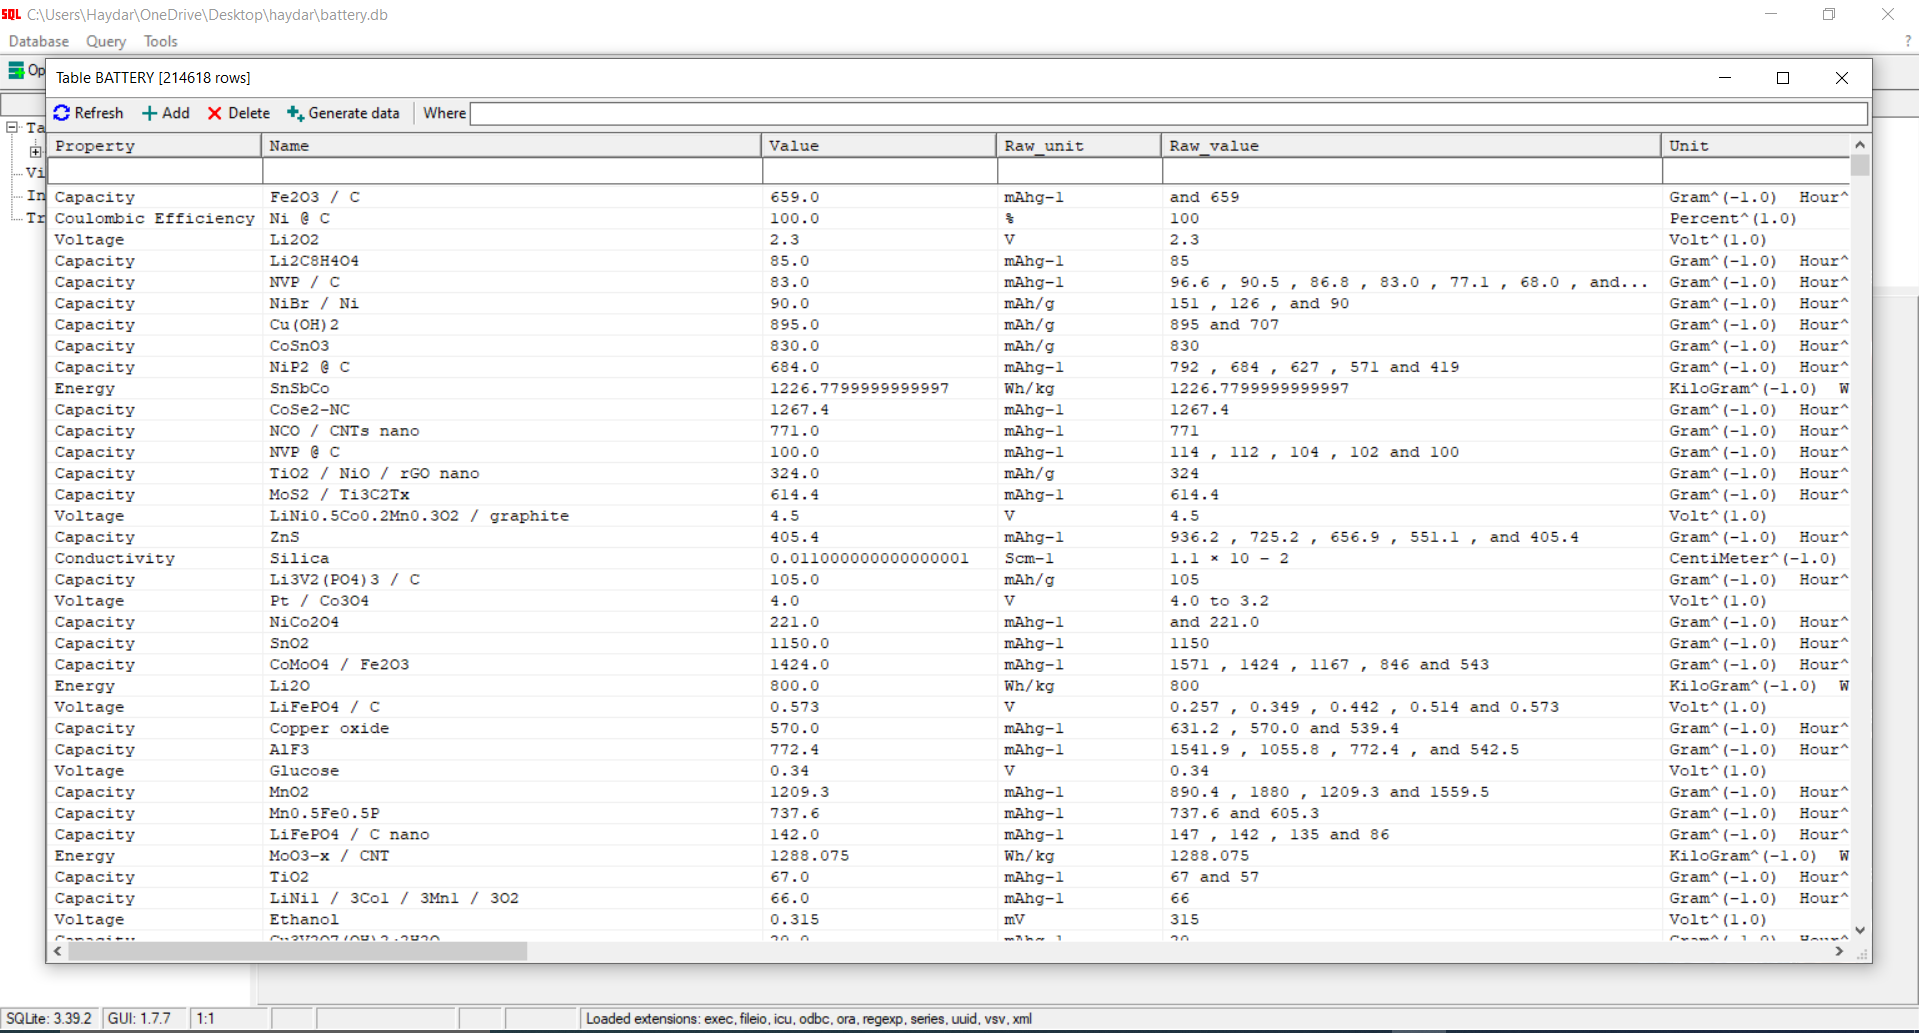1919x1033 pixels.
Task: Click the blue circular Refresh glyph
Action: (61, 113)
